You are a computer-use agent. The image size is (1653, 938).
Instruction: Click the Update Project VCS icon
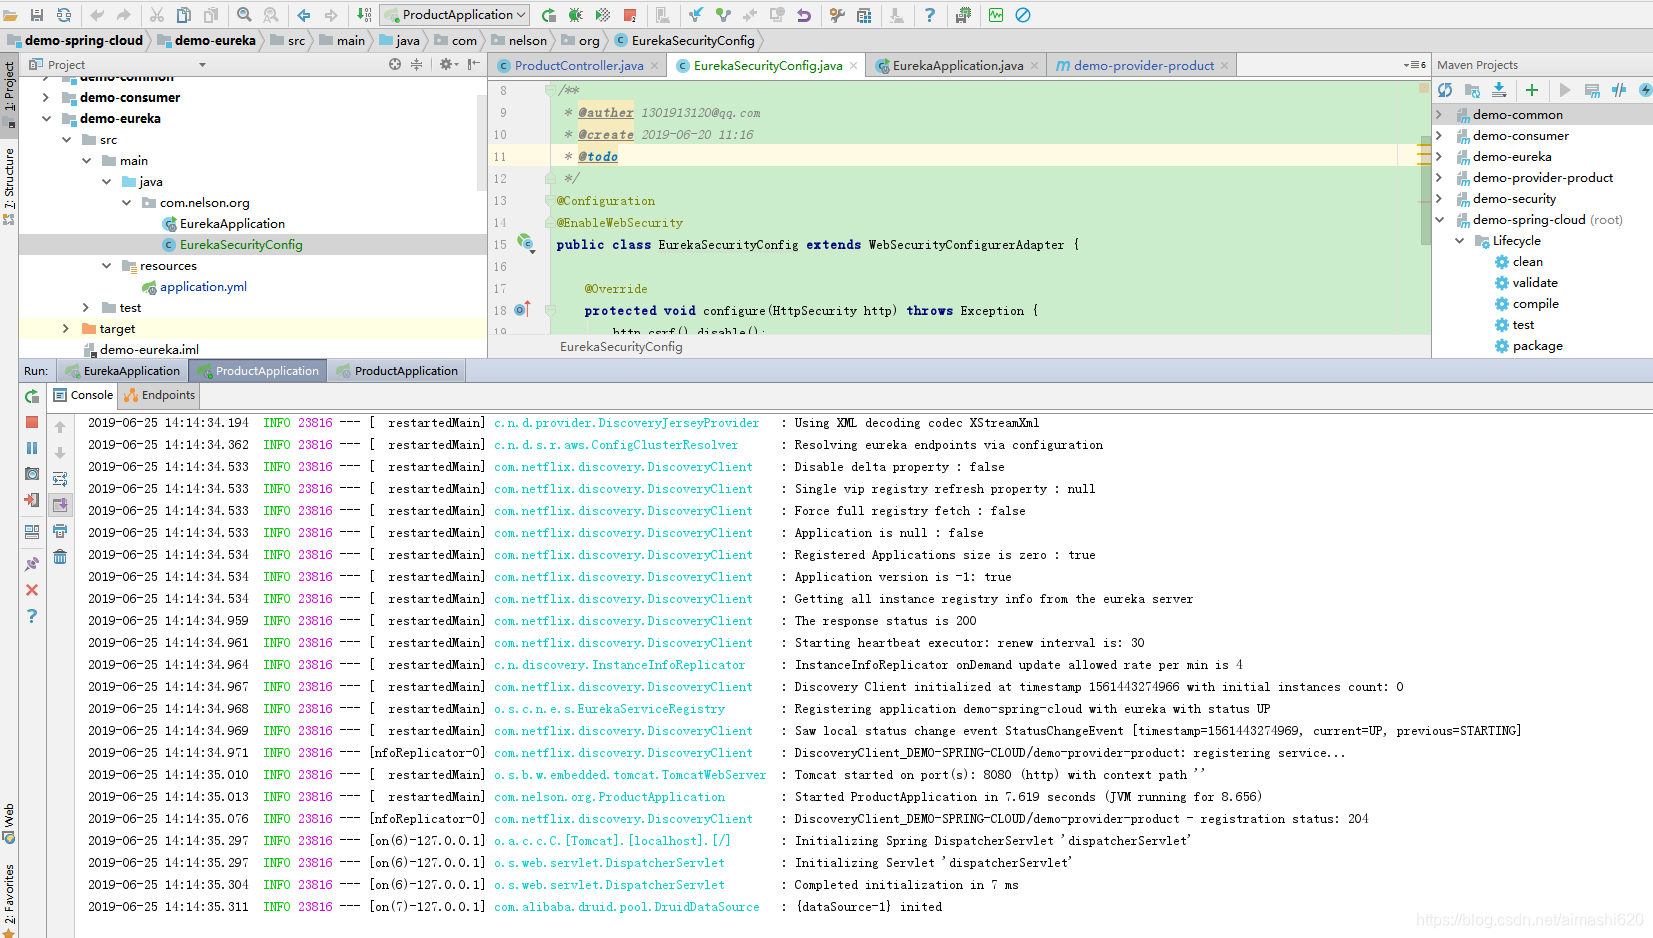pyautogui.click(x=696, y=15)
